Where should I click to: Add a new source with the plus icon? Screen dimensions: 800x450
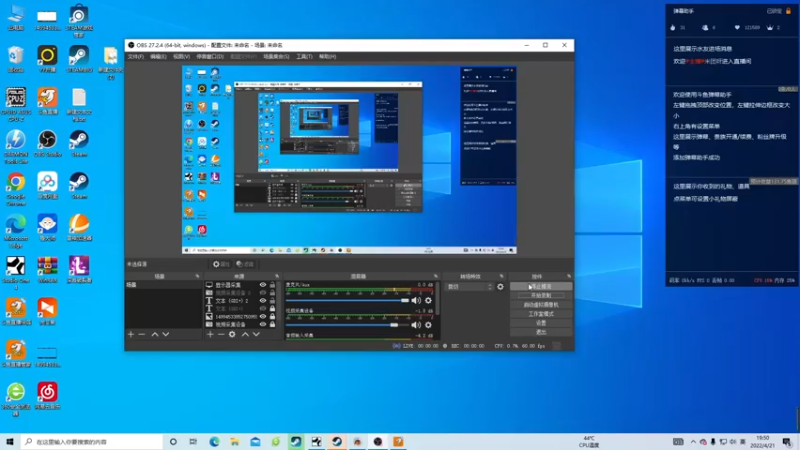pos(210,334)
